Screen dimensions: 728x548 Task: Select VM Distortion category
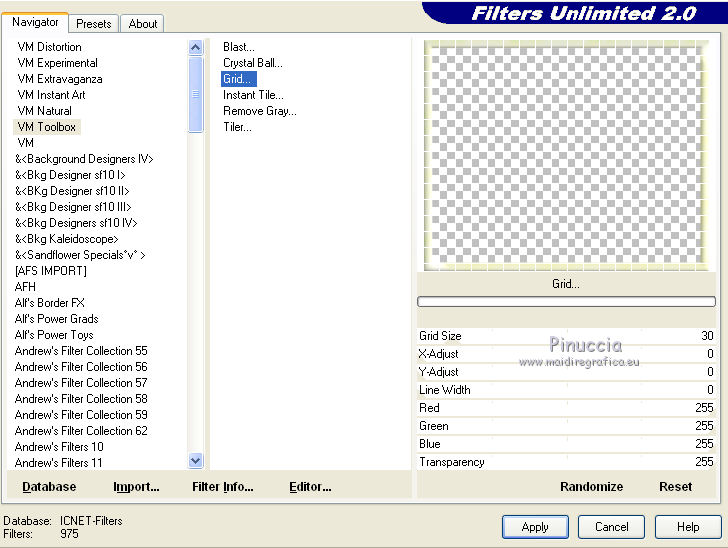(x=50, y=47)
